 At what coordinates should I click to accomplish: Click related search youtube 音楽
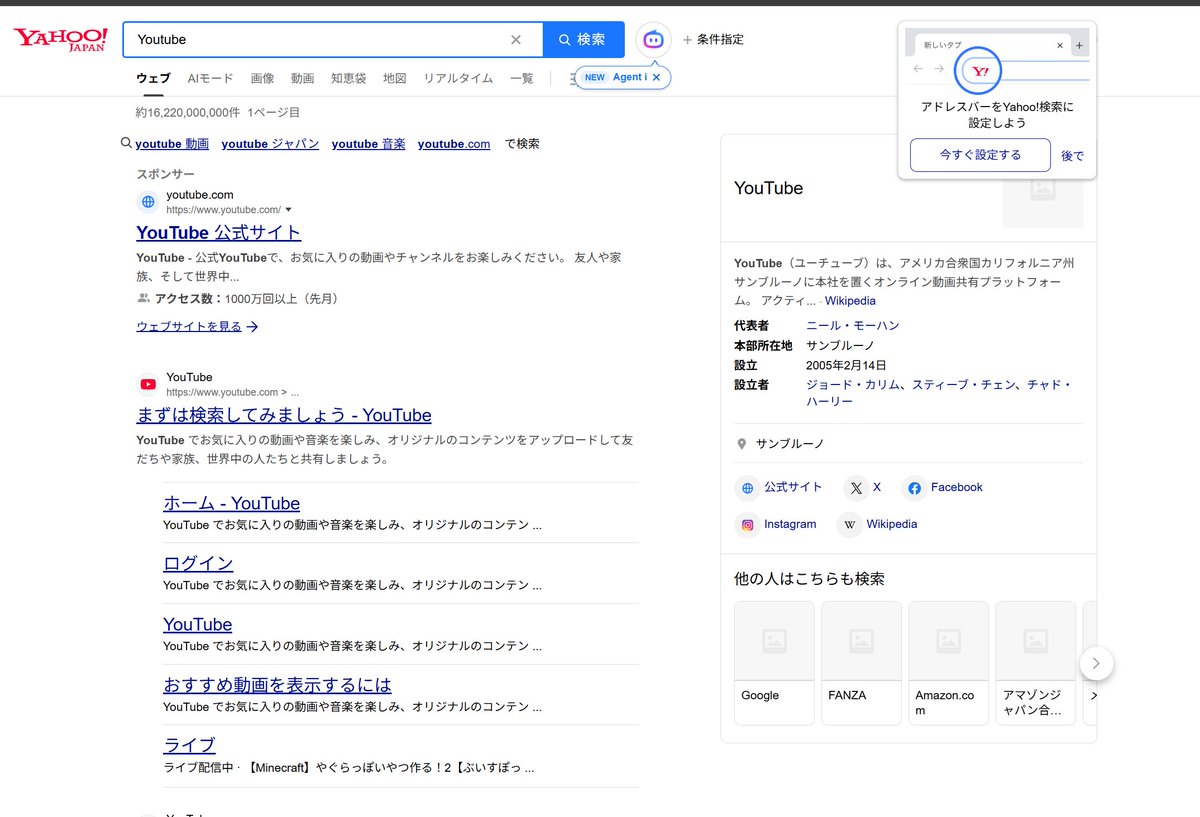[x=368, y=144]
